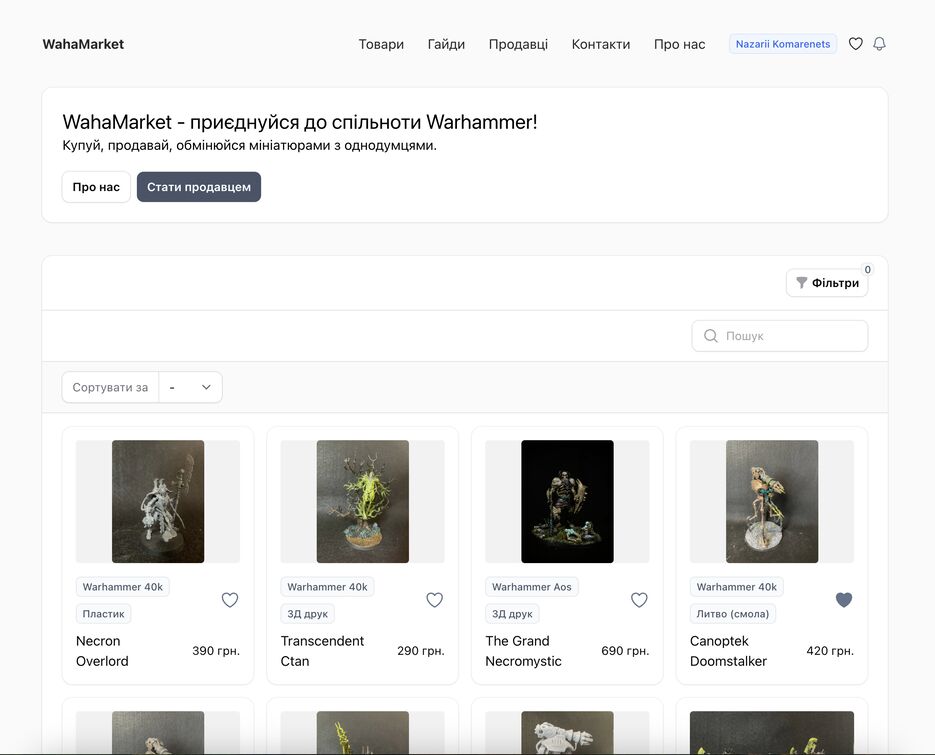Image resolution: width=935 pixels, height=755 pixels.
Task: Favorite the Transcendent Ctan listing
Action: click(434, 600)
